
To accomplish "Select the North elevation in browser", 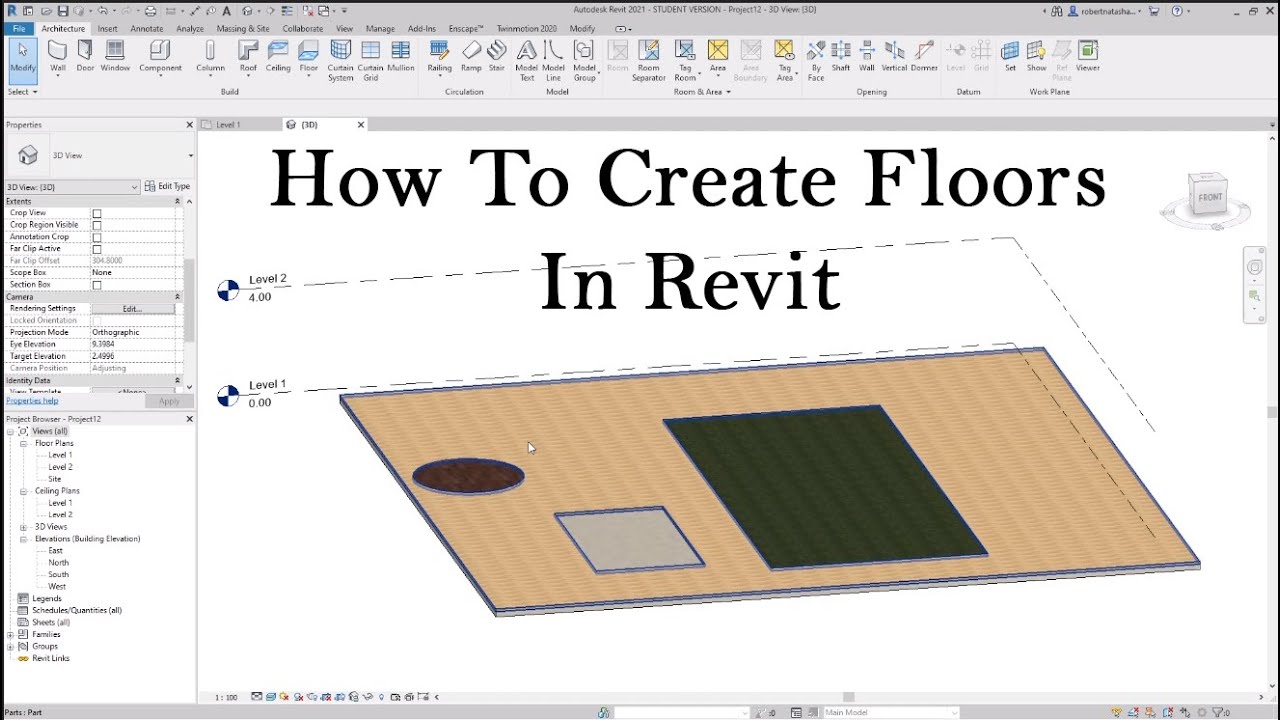I will coord(59,563).
